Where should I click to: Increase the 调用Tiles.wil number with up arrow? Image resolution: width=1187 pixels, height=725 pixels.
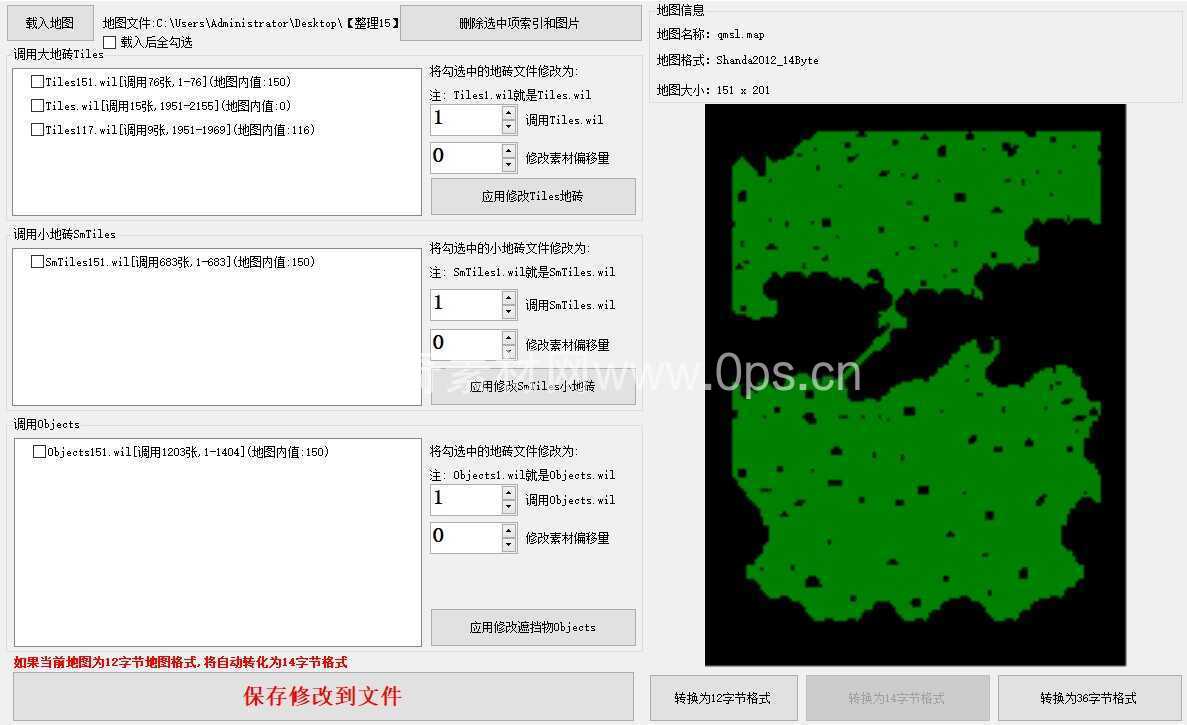[x=509, y=113]
